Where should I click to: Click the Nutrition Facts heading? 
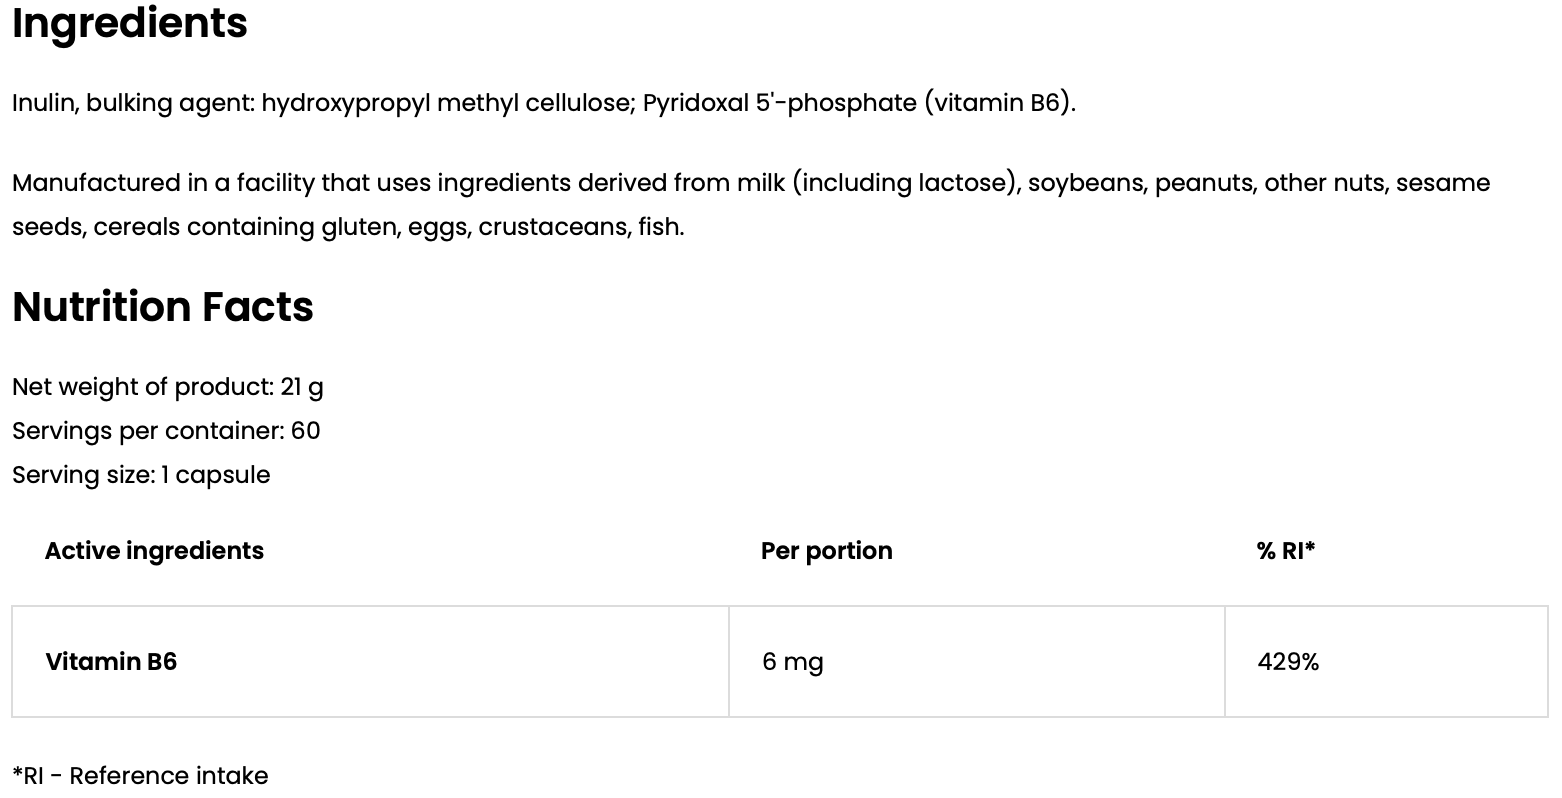[x=163, y=307]
